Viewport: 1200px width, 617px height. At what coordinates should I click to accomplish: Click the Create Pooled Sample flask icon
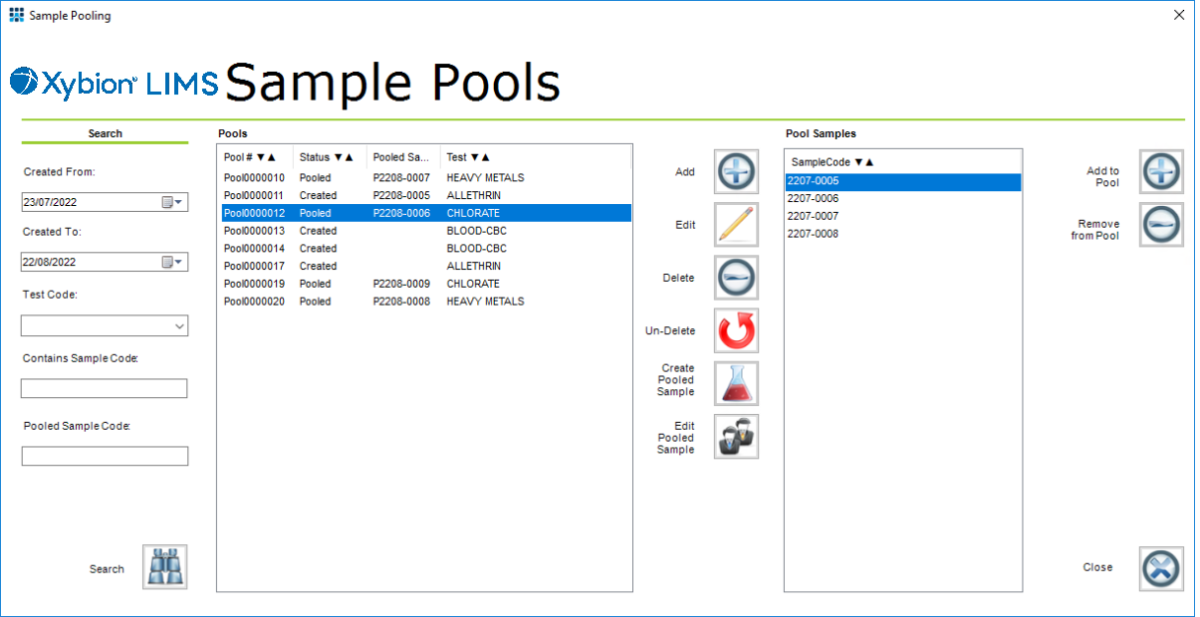coord(736,383)
